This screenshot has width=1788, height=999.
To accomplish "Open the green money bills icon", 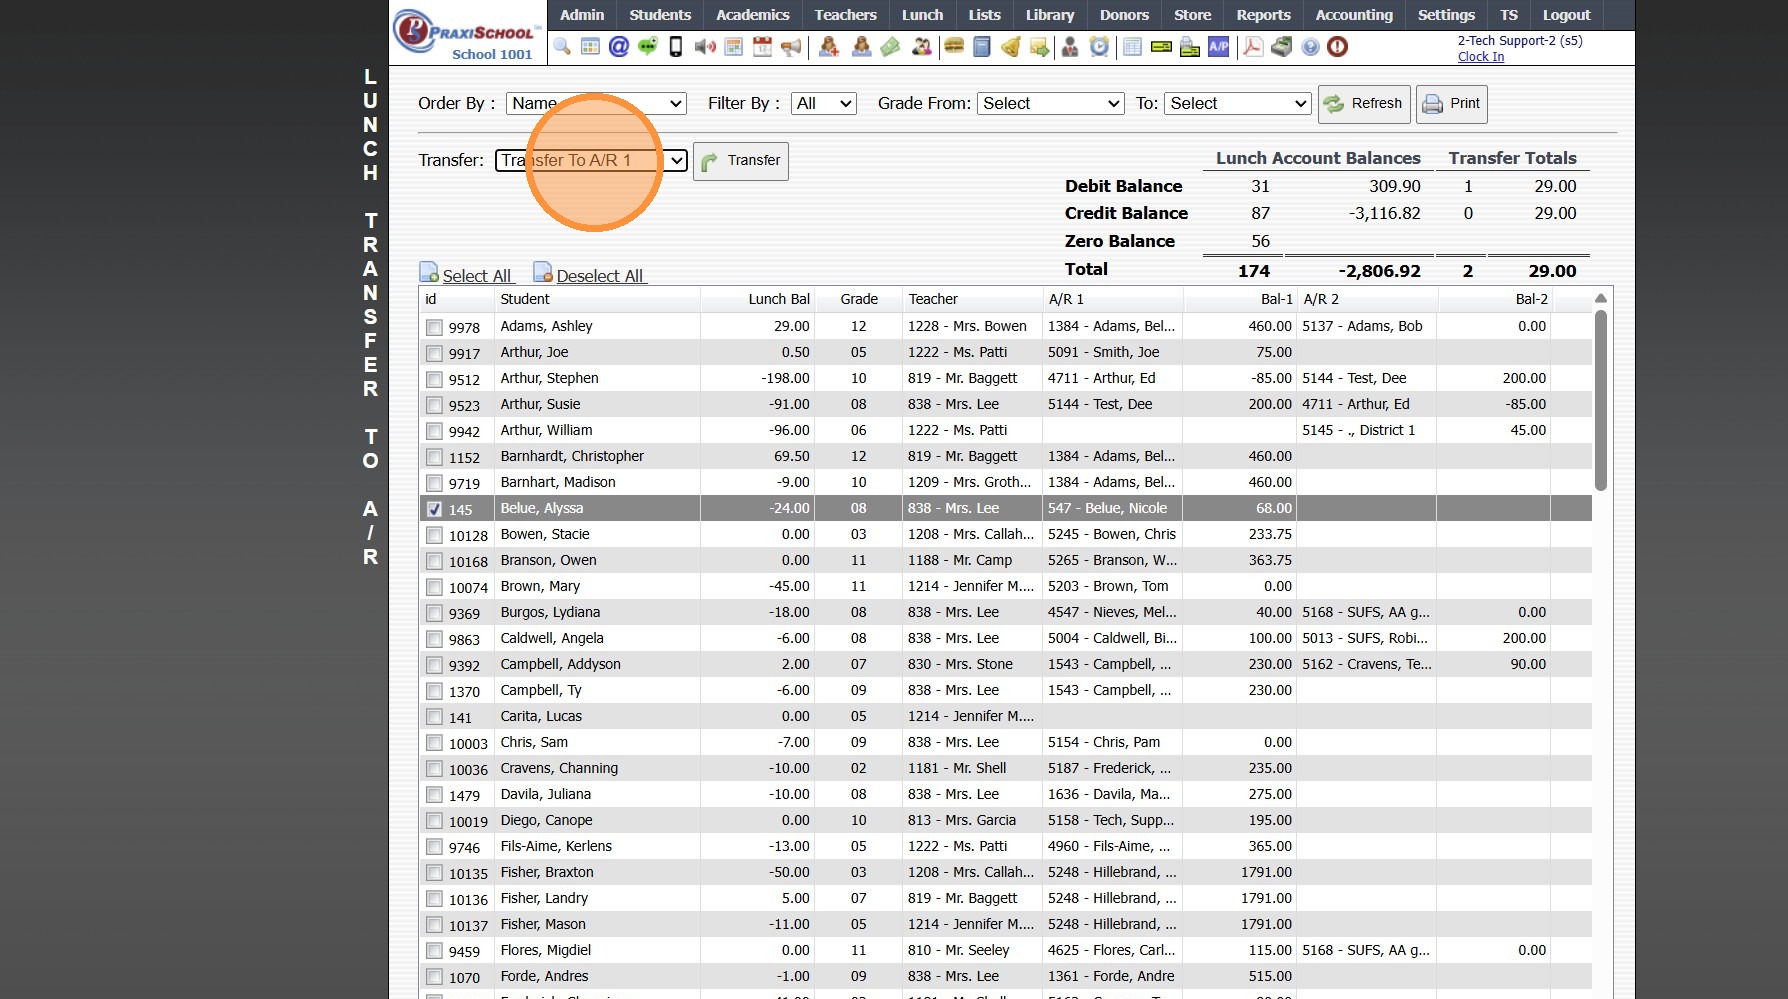I will [x=890, y=47].
